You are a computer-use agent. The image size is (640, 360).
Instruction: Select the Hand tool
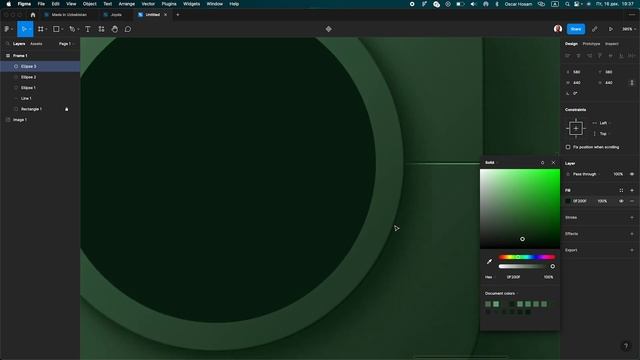pos(115,29)
